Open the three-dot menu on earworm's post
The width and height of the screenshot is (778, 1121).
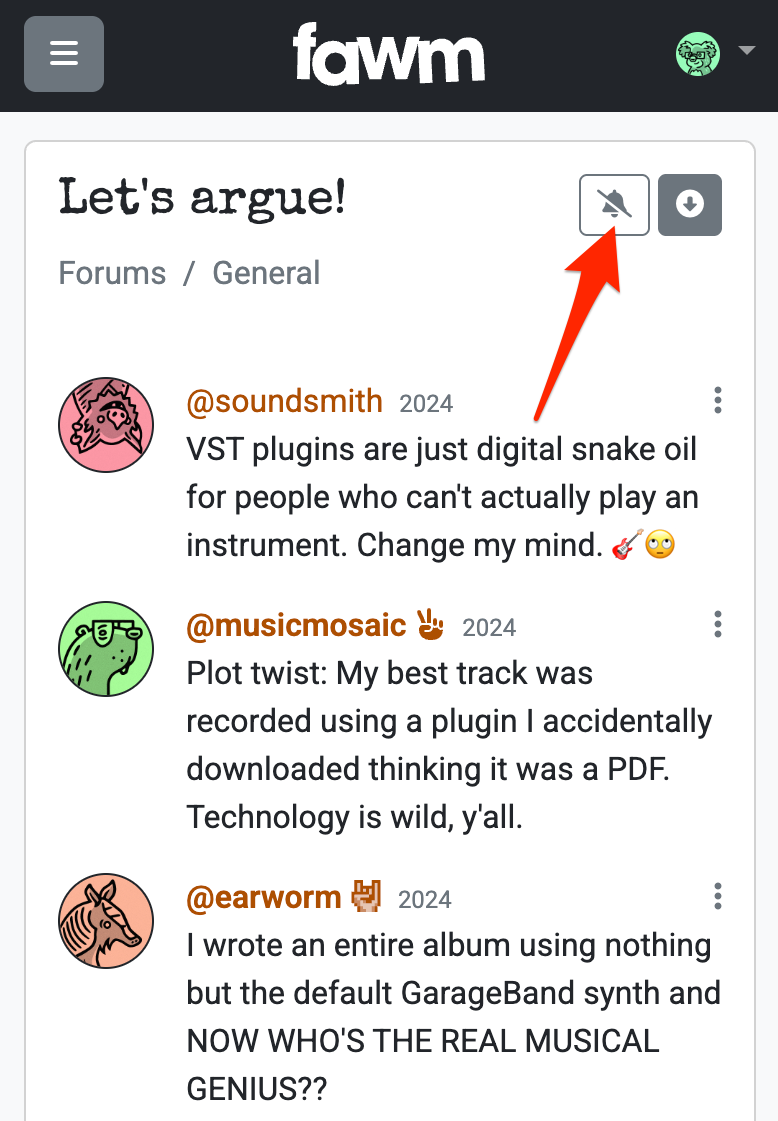pyautogui.click(x=717, y=896)
